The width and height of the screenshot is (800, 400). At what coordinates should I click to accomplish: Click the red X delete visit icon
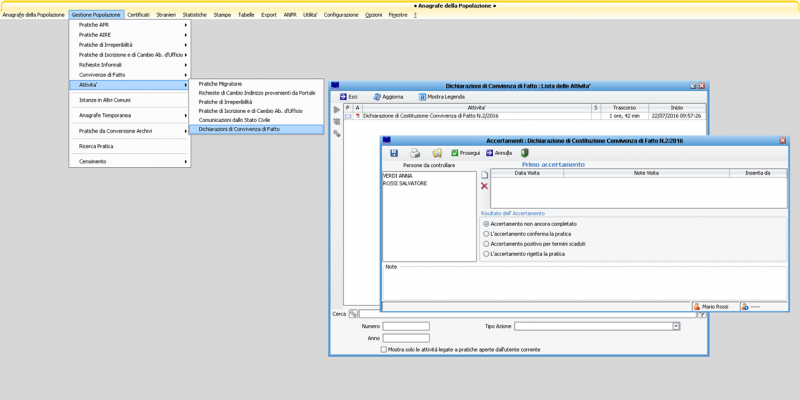tap(485, 186)
